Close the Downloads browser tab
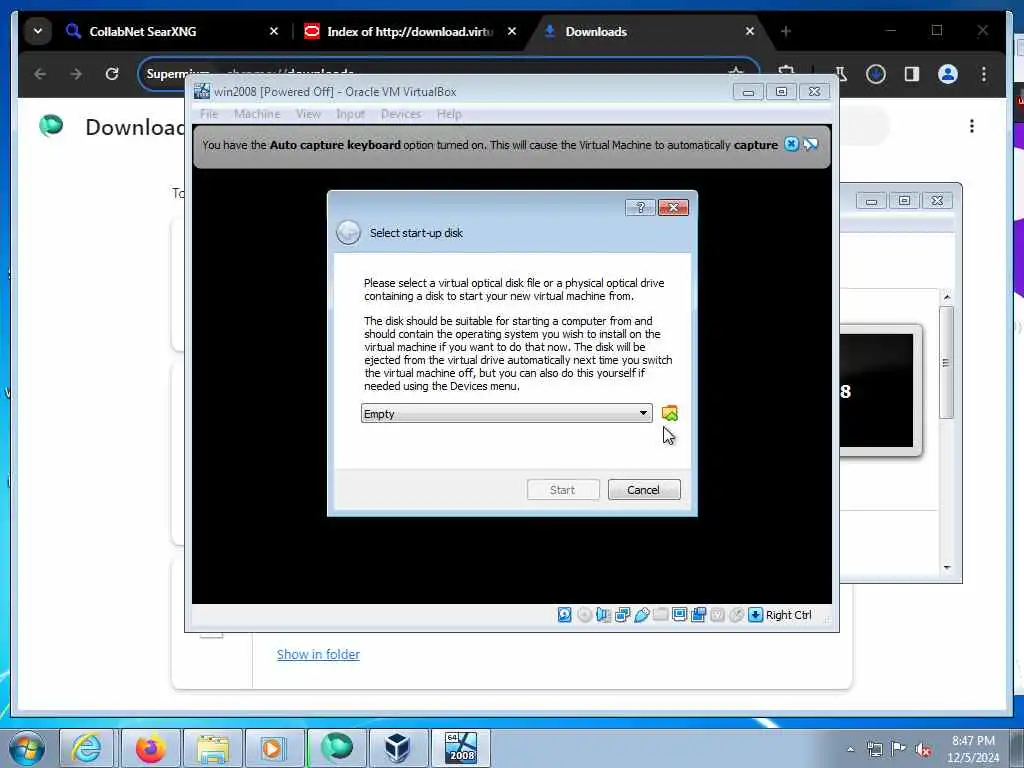The image size is (1024, 768). coord(750,31)
